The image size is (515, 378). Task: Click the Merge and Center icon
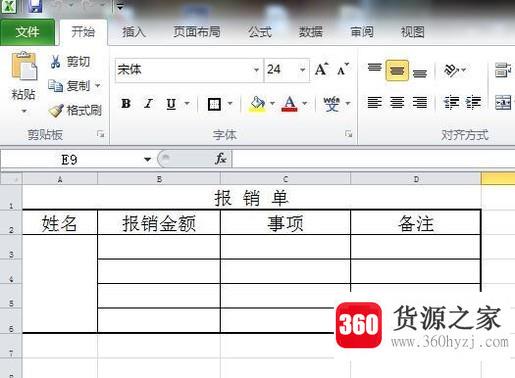pos(503,102)
